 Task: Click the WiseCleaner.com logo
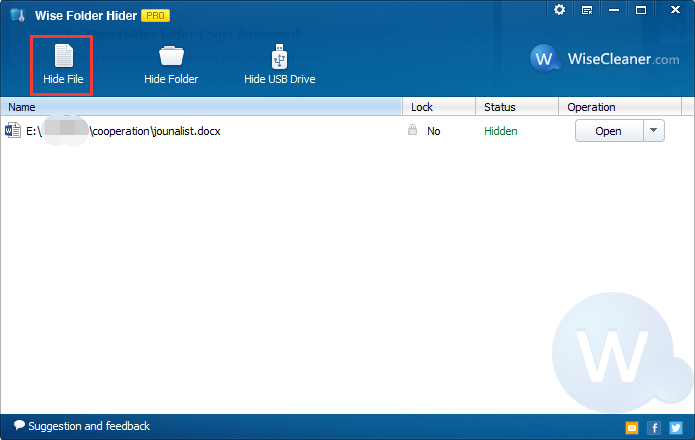pyautogui.click(x=605, y=58)
